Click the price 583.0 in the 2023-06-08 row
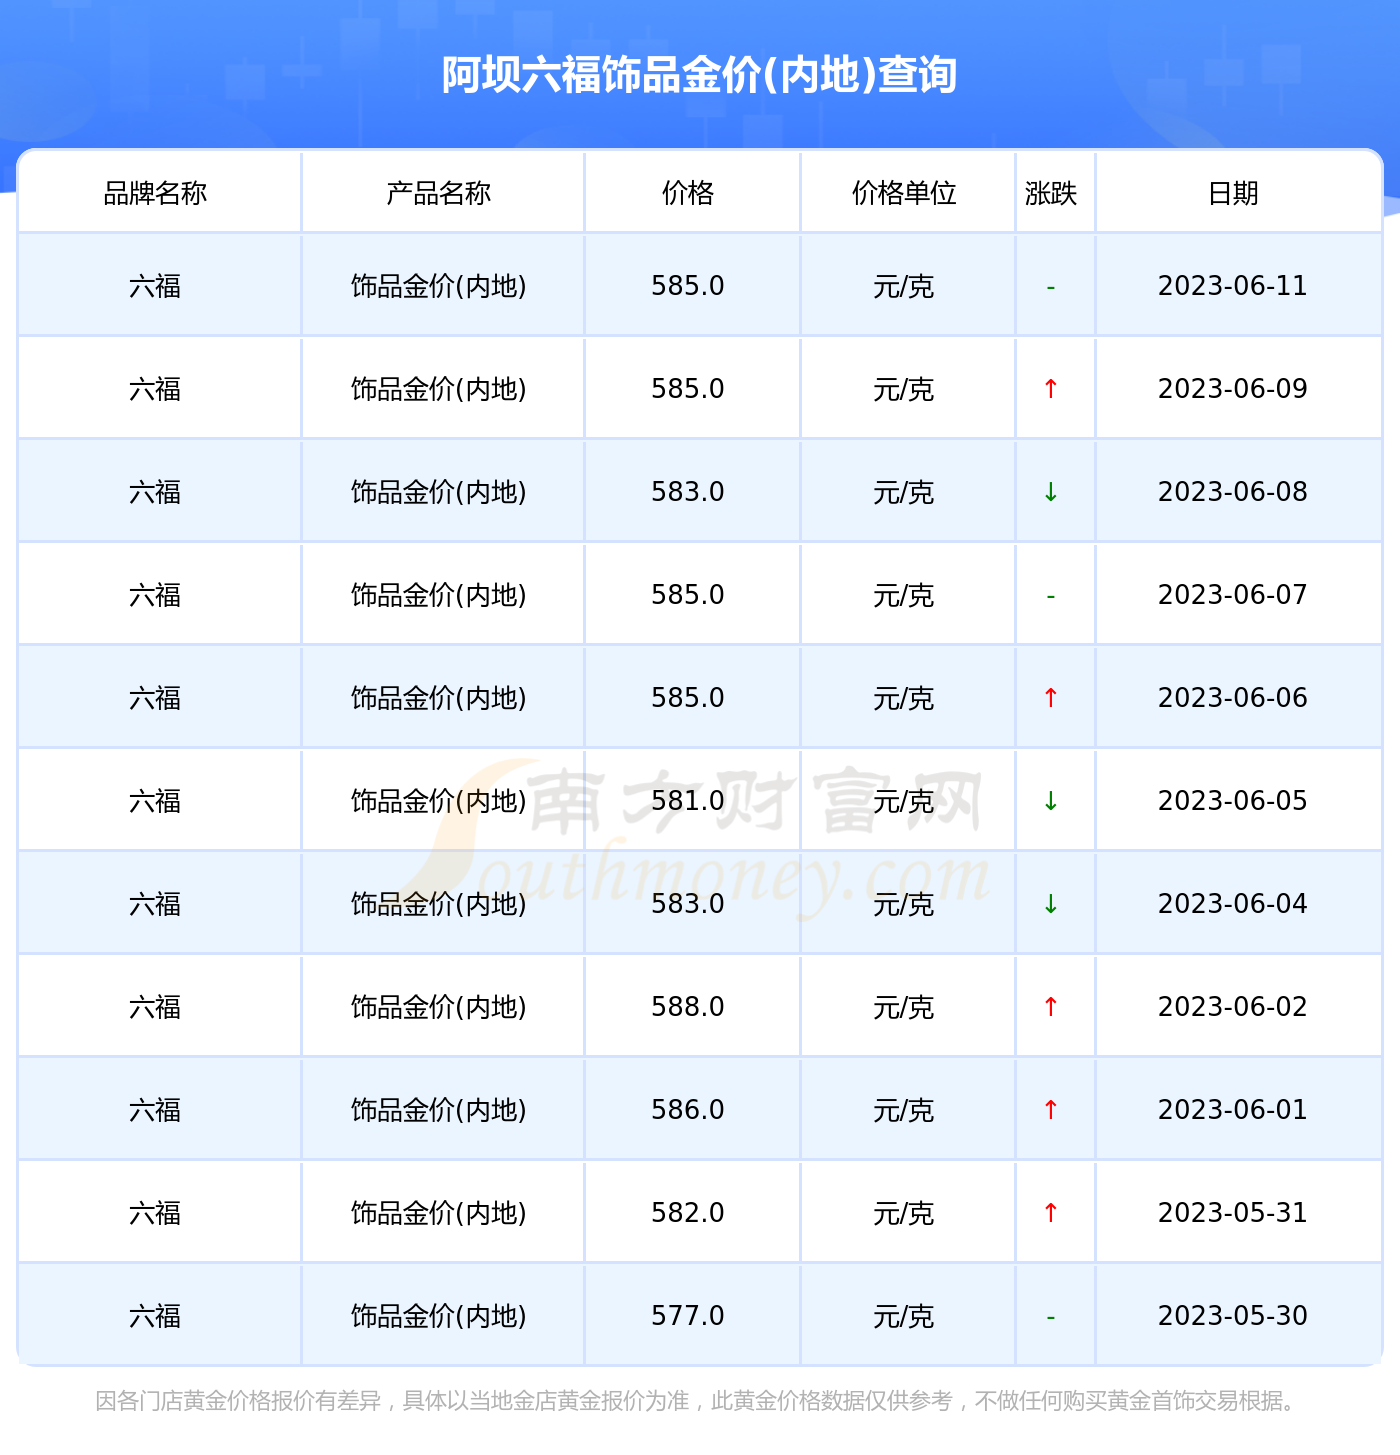Viewport: 1400px width, 1455px height. 688,492
